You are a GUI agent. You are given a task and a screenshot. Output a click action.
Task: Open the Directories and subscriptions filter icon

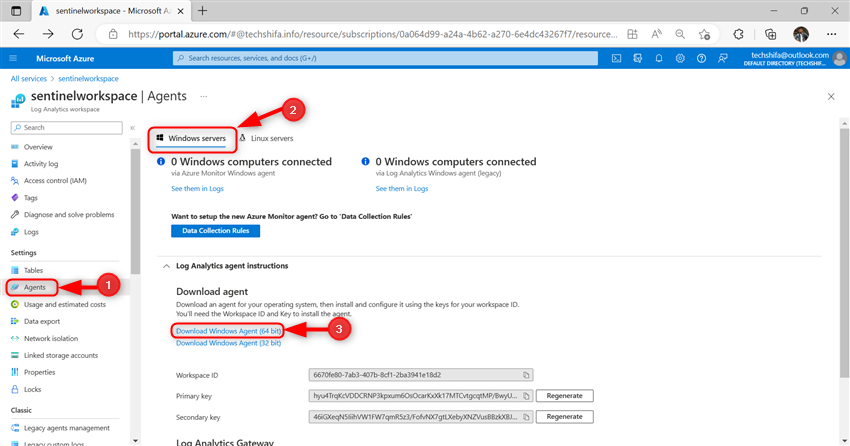638,58
